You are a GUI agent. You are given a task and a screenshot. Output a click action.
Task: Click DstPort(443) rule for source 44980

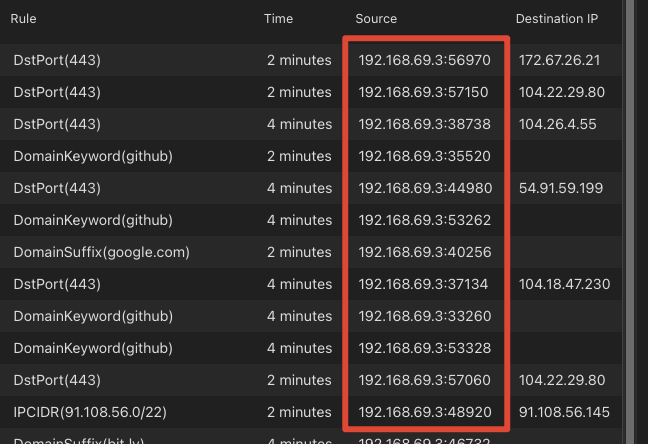pos(57,189)
